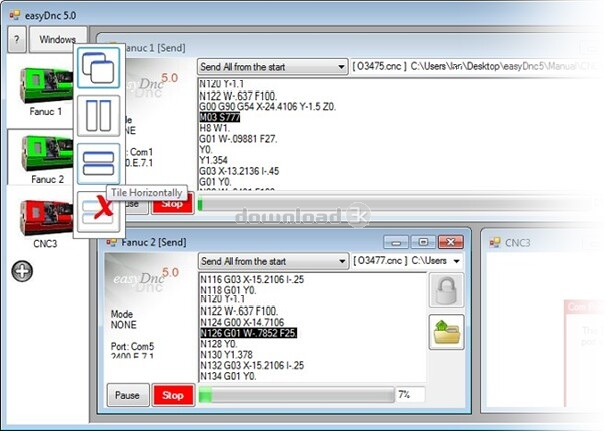The width and height of the screenshot is (607, 431).
Task: Open file folder icon in Fanuc 2
Action: click(446, 332)
